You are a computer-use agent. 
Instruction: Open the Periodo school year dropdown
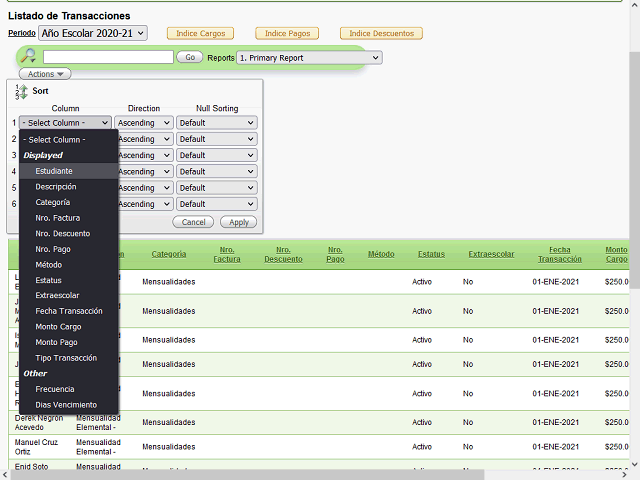tap(93, 33)
